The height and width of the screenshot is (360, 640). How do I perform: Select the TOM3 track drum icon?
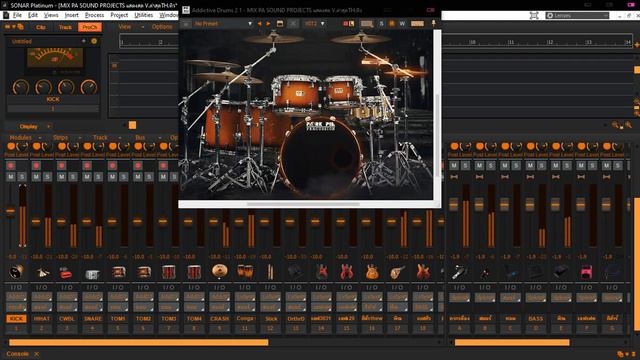pyautogui.click(x=169, y=272)
